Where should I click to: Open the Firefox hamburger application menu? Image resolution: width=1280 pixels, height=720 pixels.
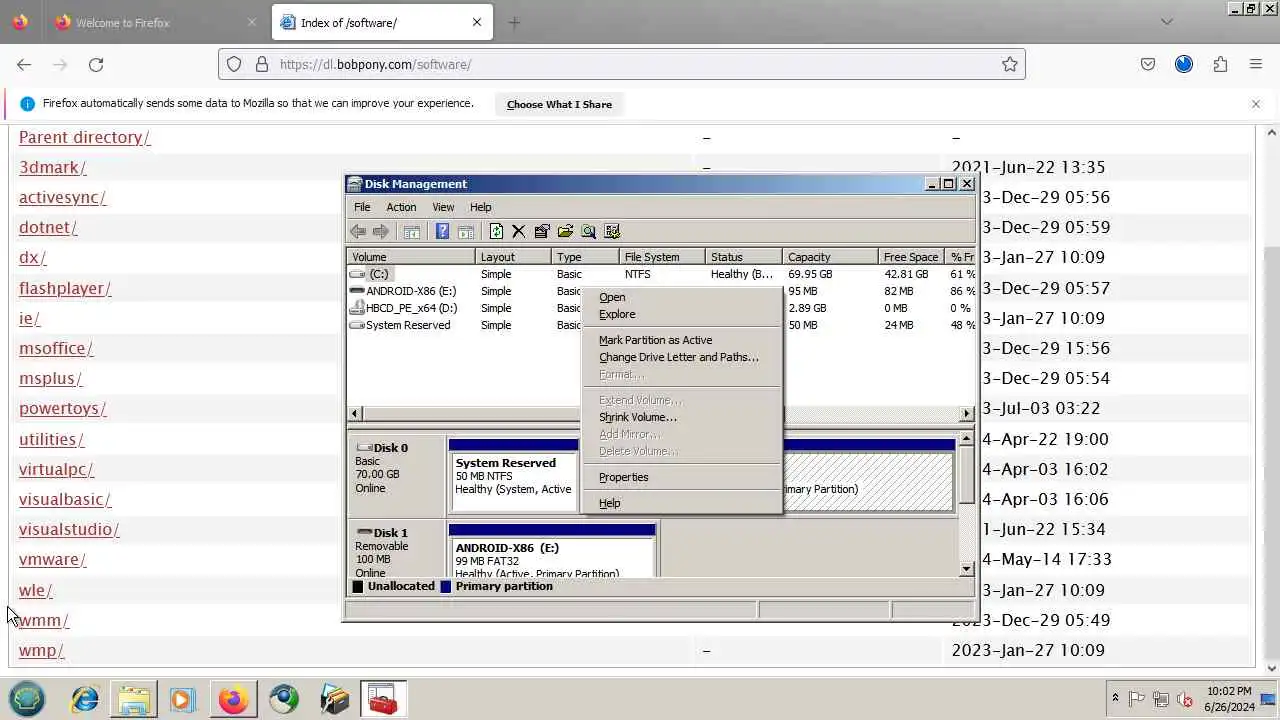coord(1256,64)
